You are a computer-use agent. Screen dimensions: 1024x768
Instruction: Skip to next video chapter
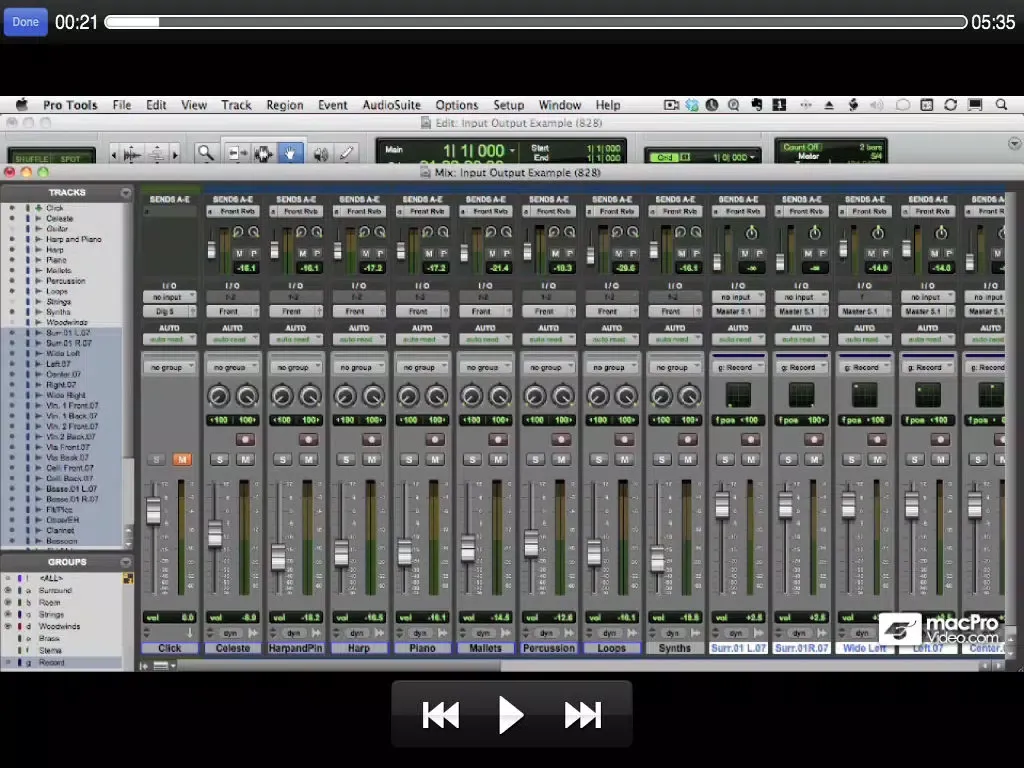(583, 714)
